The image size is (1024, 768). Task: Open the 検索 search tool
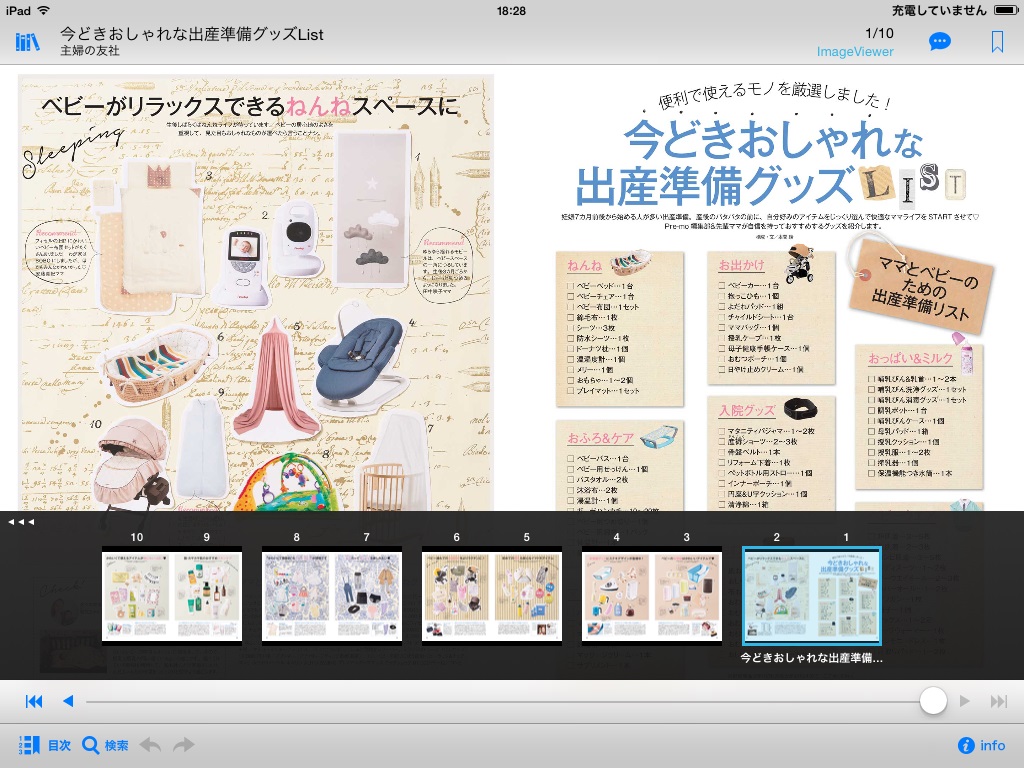(x=106, y=745)
